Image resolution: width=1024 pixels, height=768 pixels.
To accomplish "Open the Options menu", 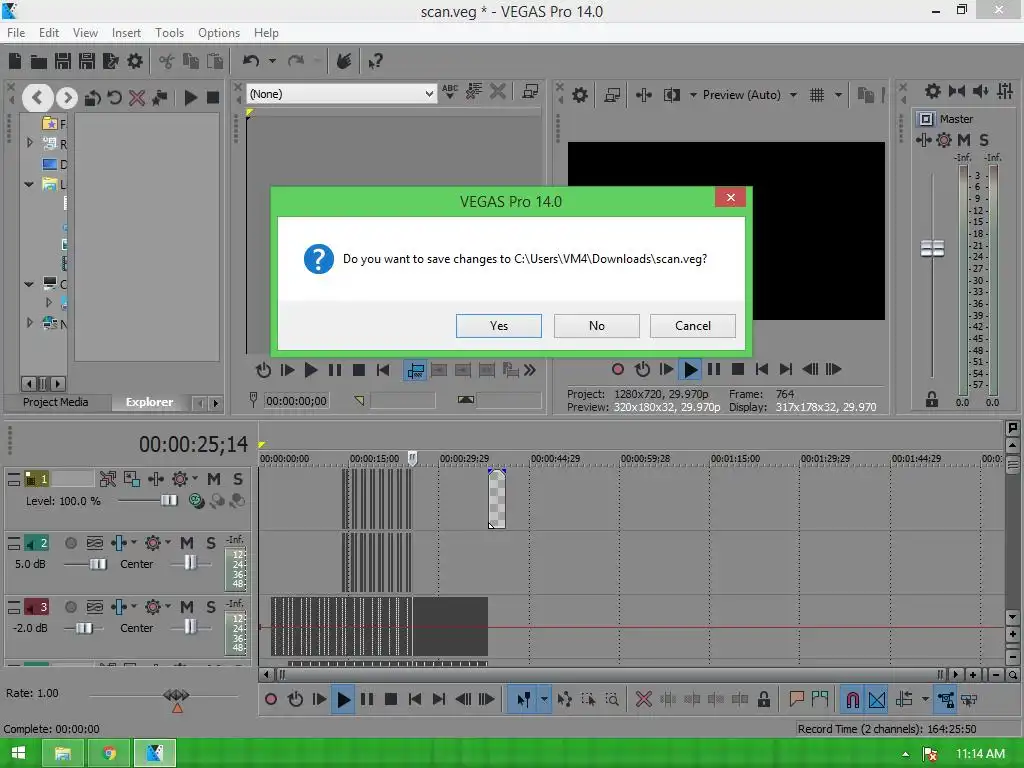I will pyautogui.click(x=219, y=33).
